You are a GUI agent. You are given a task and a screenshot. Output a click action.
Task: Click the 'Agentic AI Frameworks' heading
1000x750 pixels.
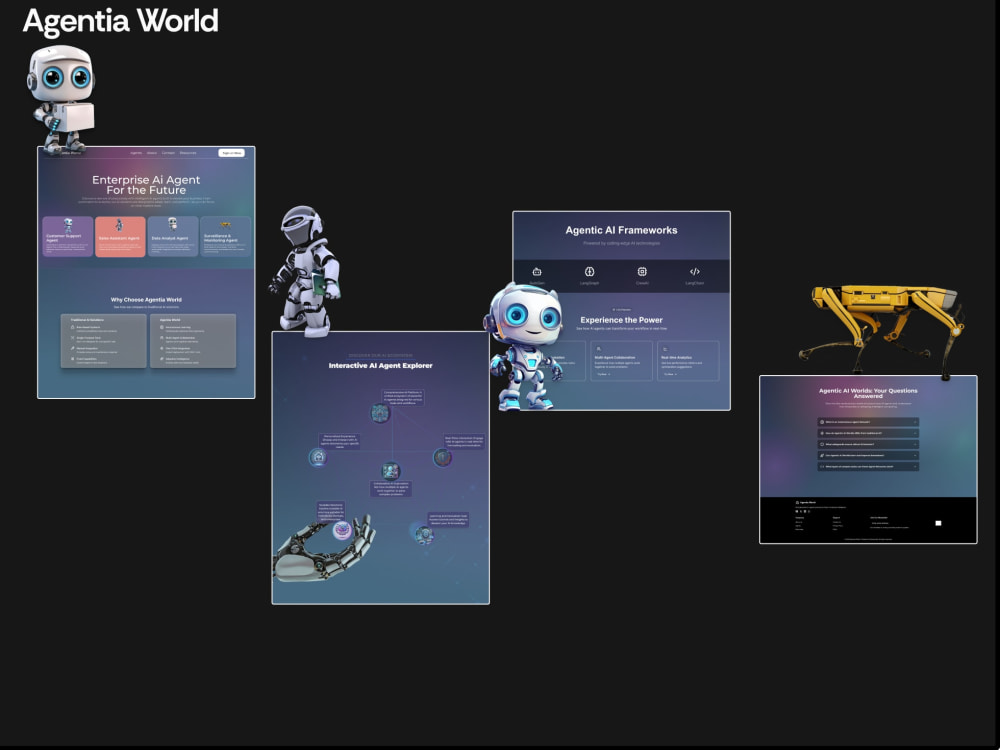click(621, 230)
